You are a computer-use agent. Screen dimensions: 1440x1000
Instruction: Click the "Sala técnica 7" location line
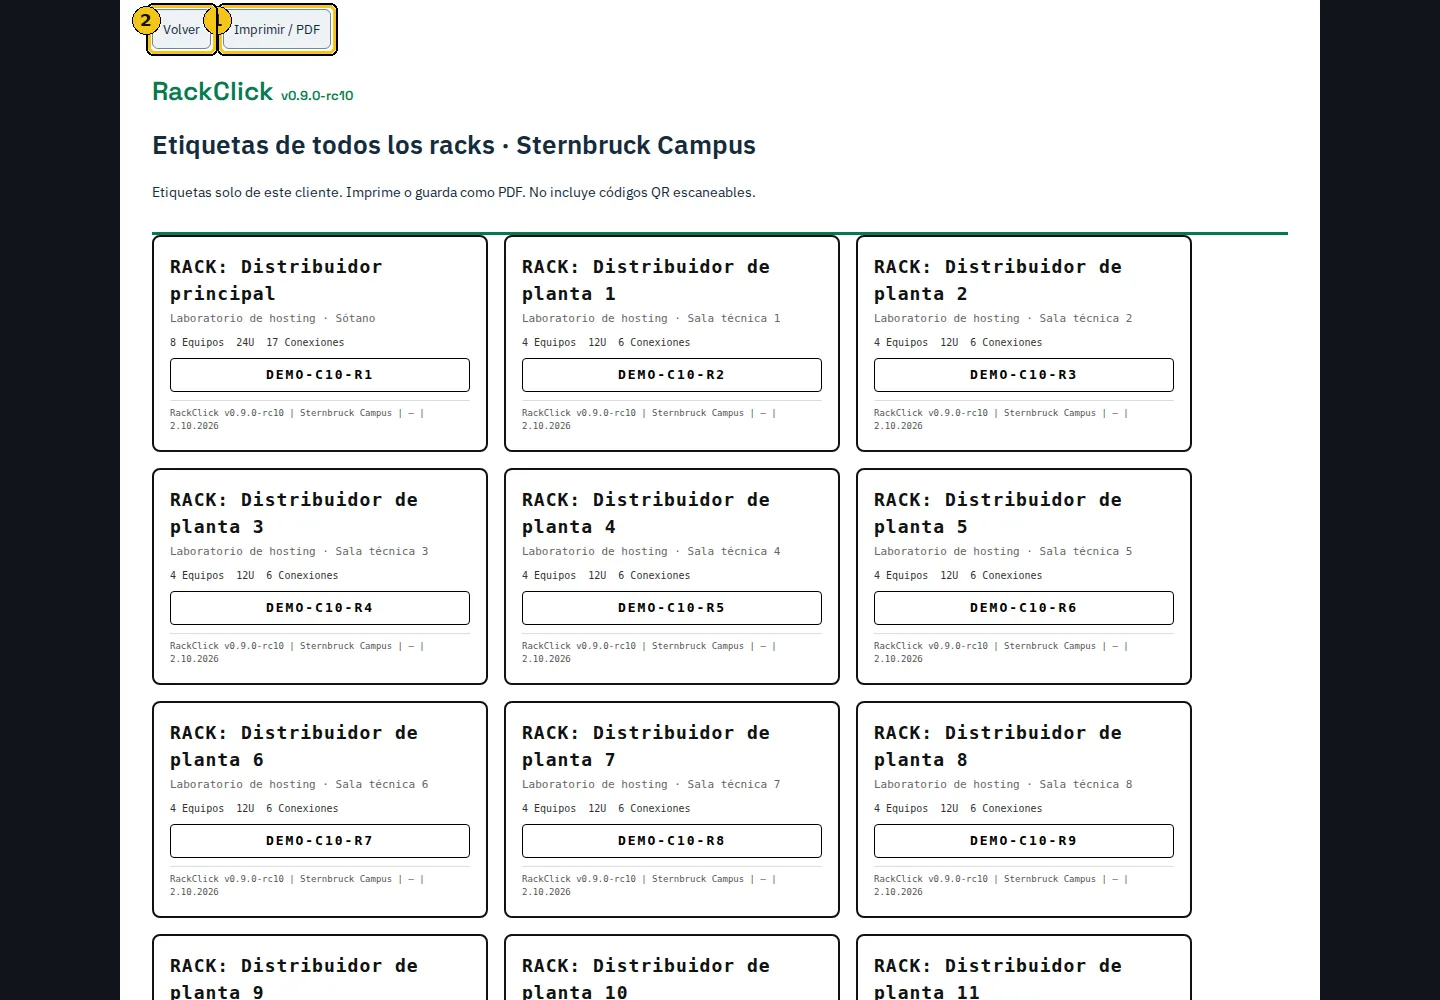click(x=651, y=784)
